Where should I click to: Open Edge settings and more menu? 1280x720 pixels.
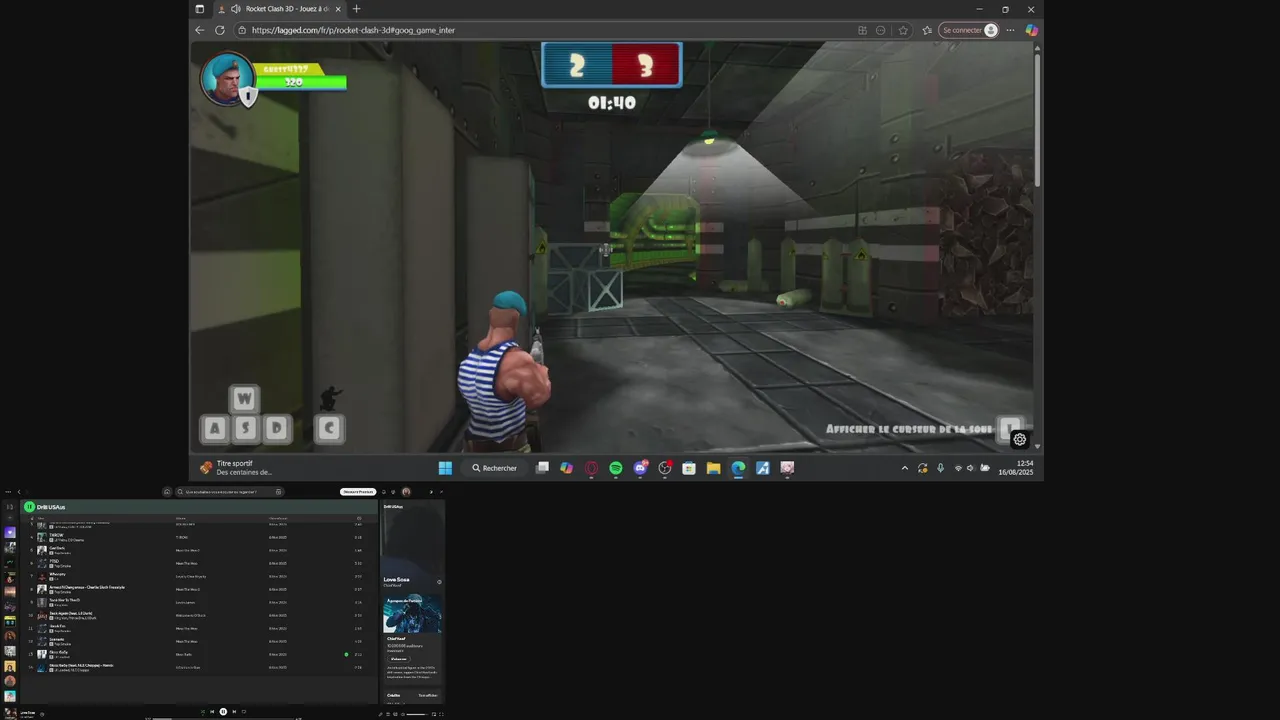1010,30
